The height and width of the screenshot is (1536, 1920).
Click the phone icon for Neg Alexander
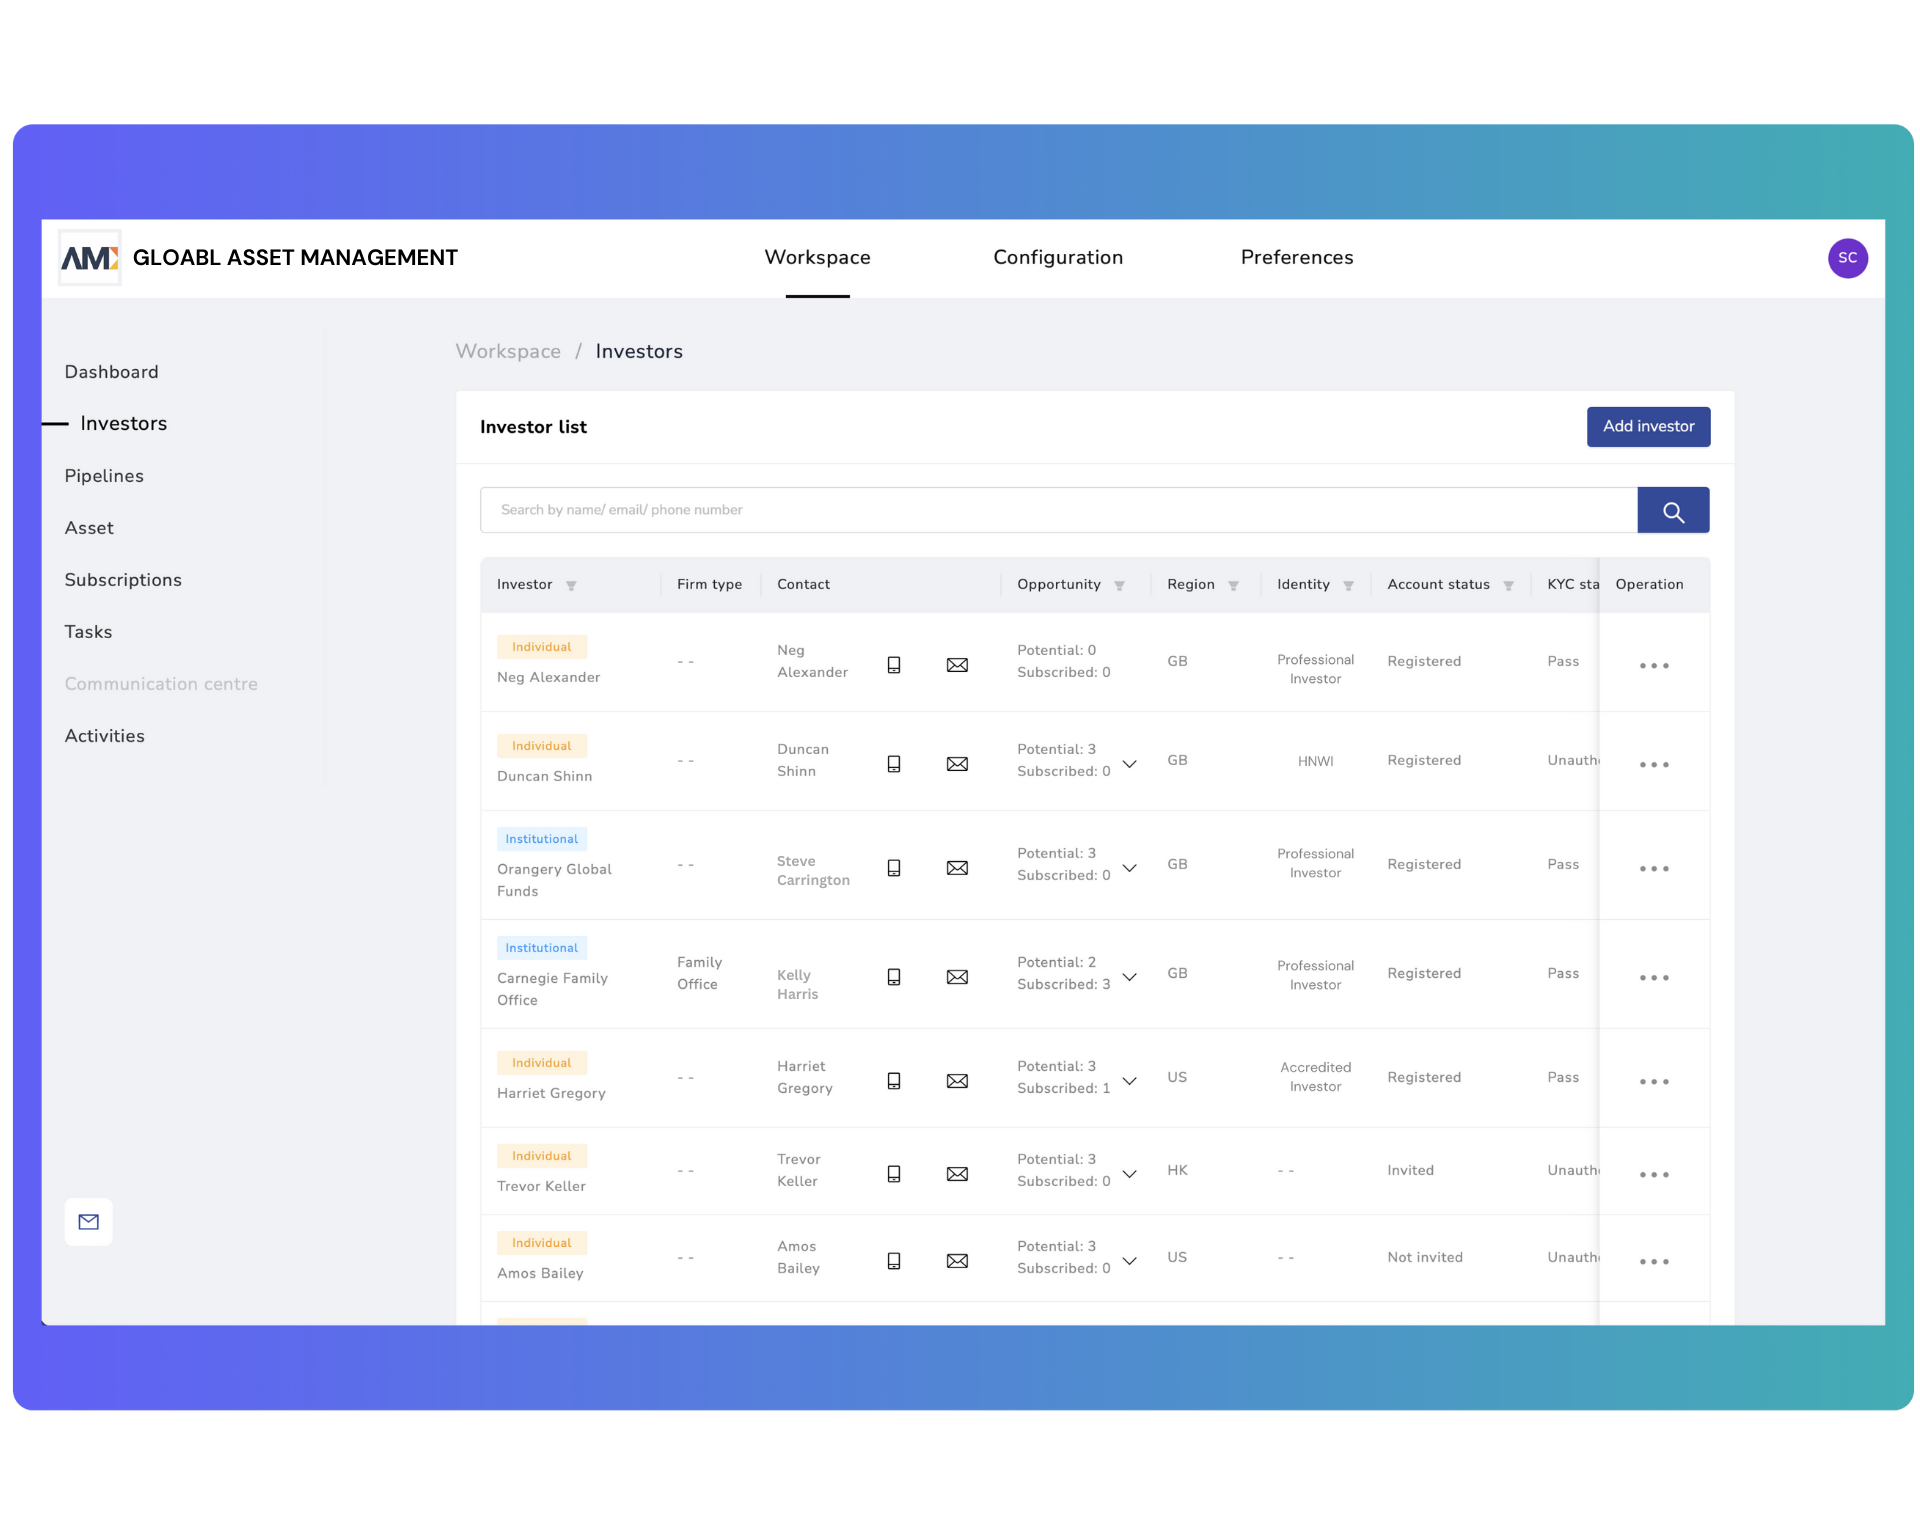tap(894, 665)
